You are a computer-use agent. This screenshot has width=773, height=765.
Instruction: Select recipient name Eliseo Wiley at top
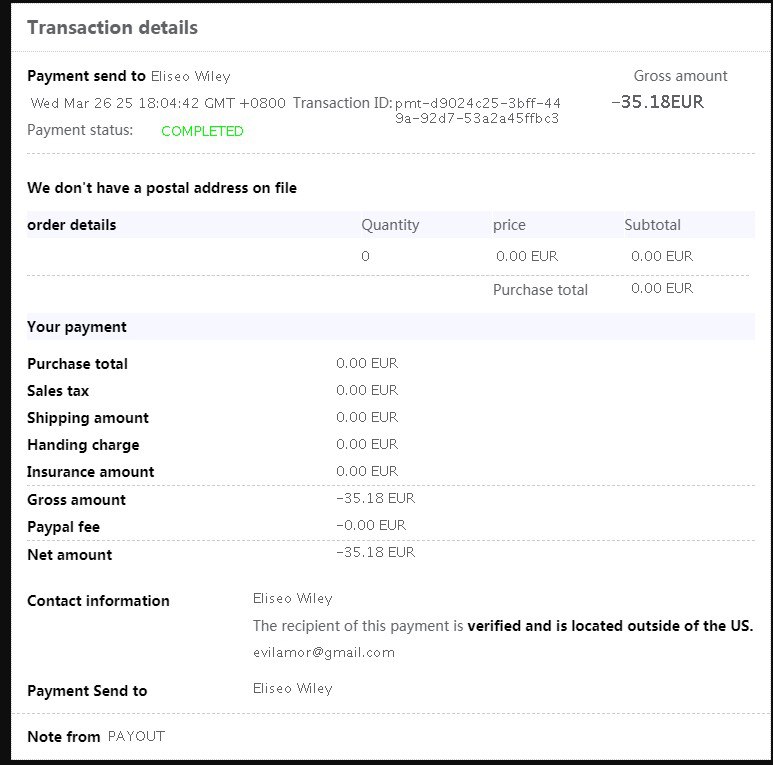tap(191, 76)
